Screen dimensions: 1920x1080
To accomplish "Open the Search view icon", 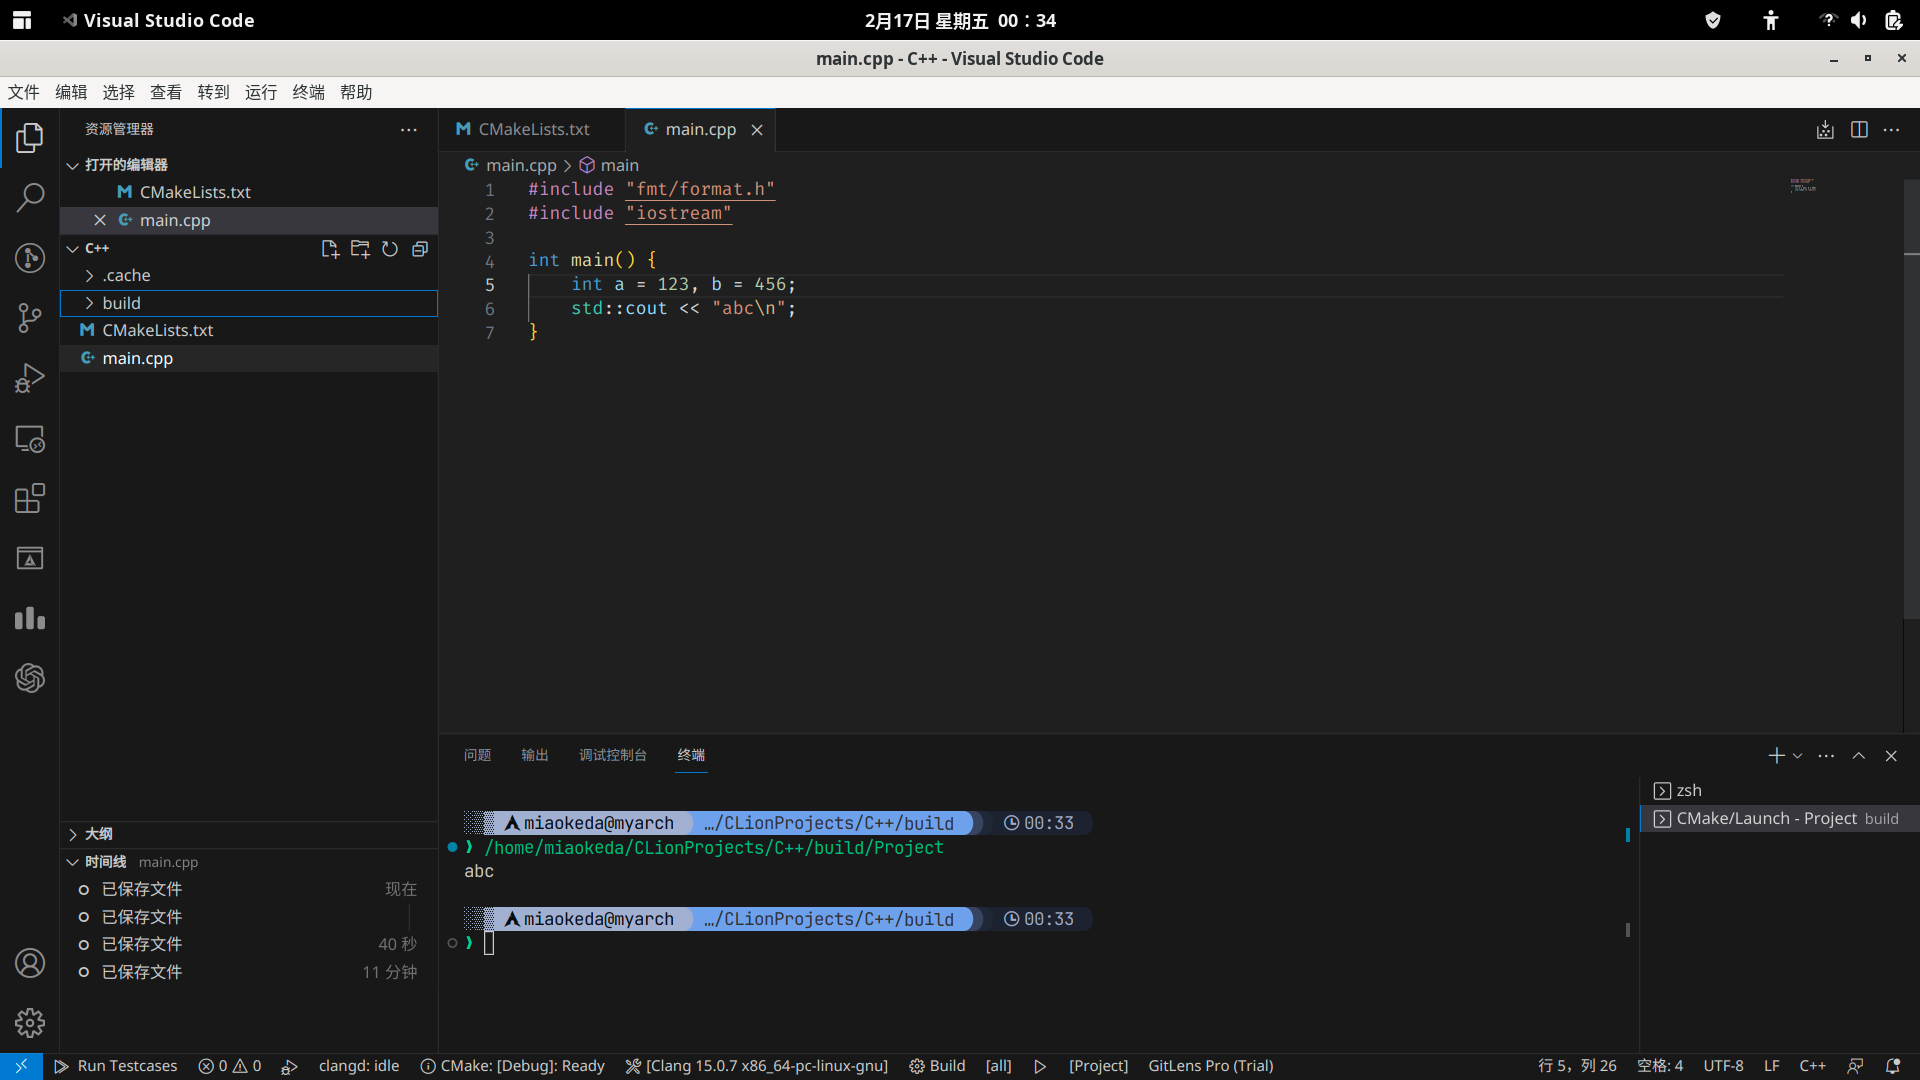I will tap(30, 198).
